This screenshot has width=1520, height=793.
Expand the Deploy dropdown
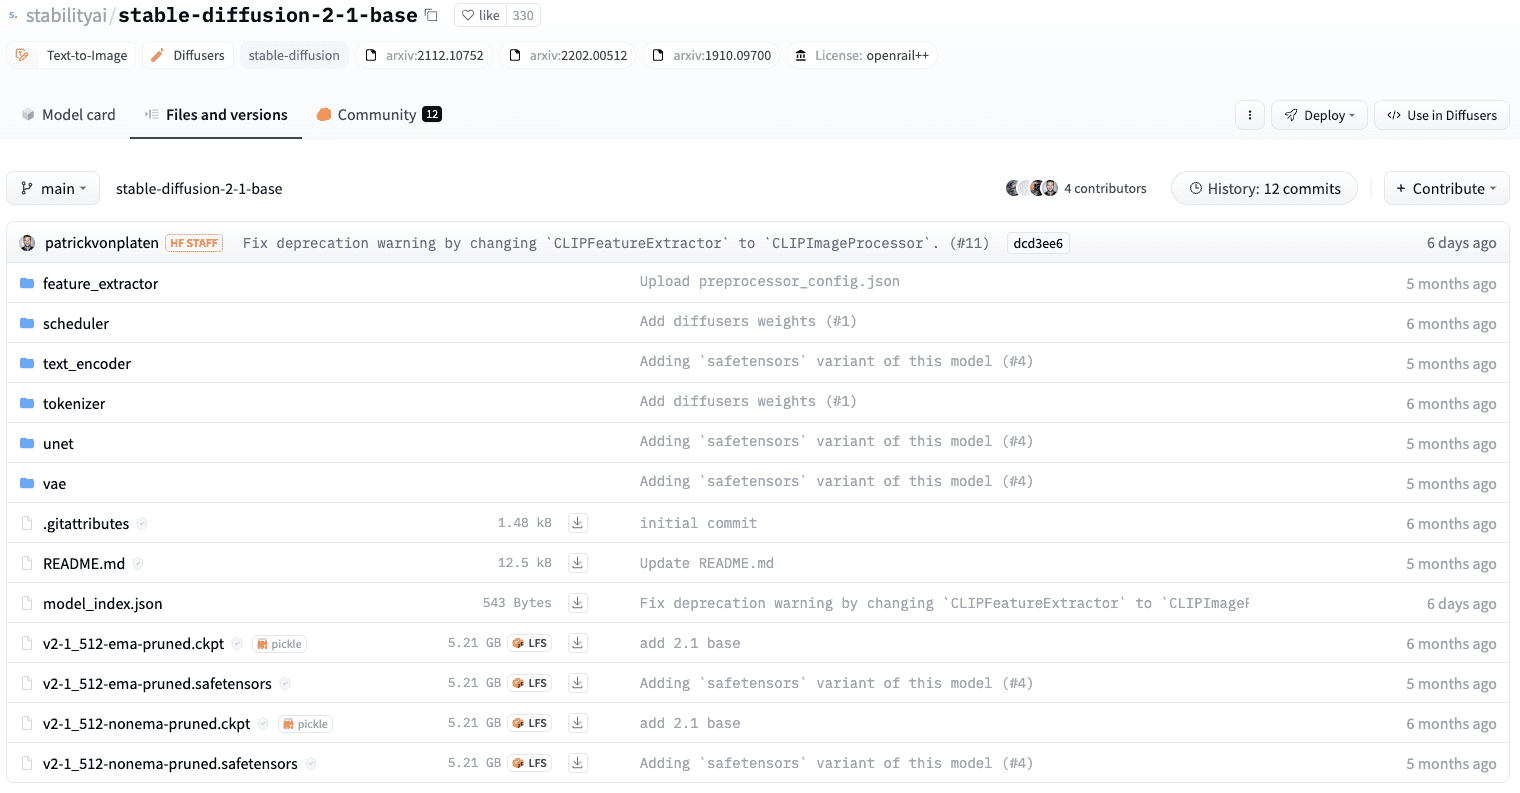click(x=1319, y=115)
